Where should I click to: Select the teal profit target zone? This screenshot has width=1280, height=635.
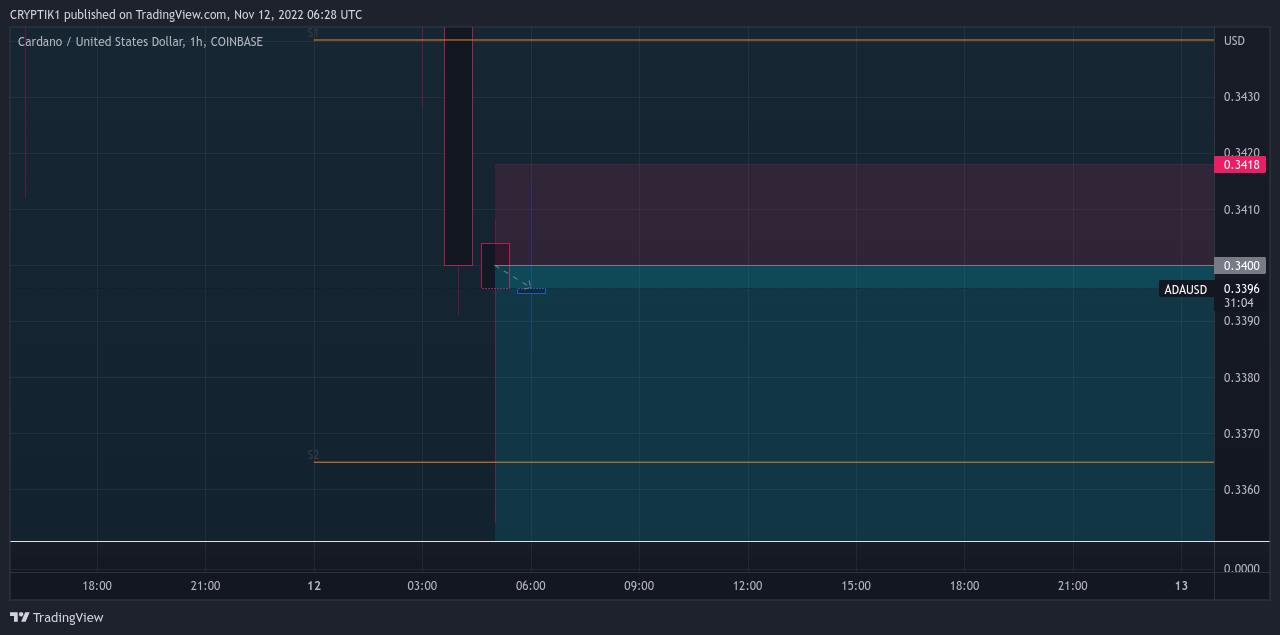pyautogui.click(x=854, y=403)
